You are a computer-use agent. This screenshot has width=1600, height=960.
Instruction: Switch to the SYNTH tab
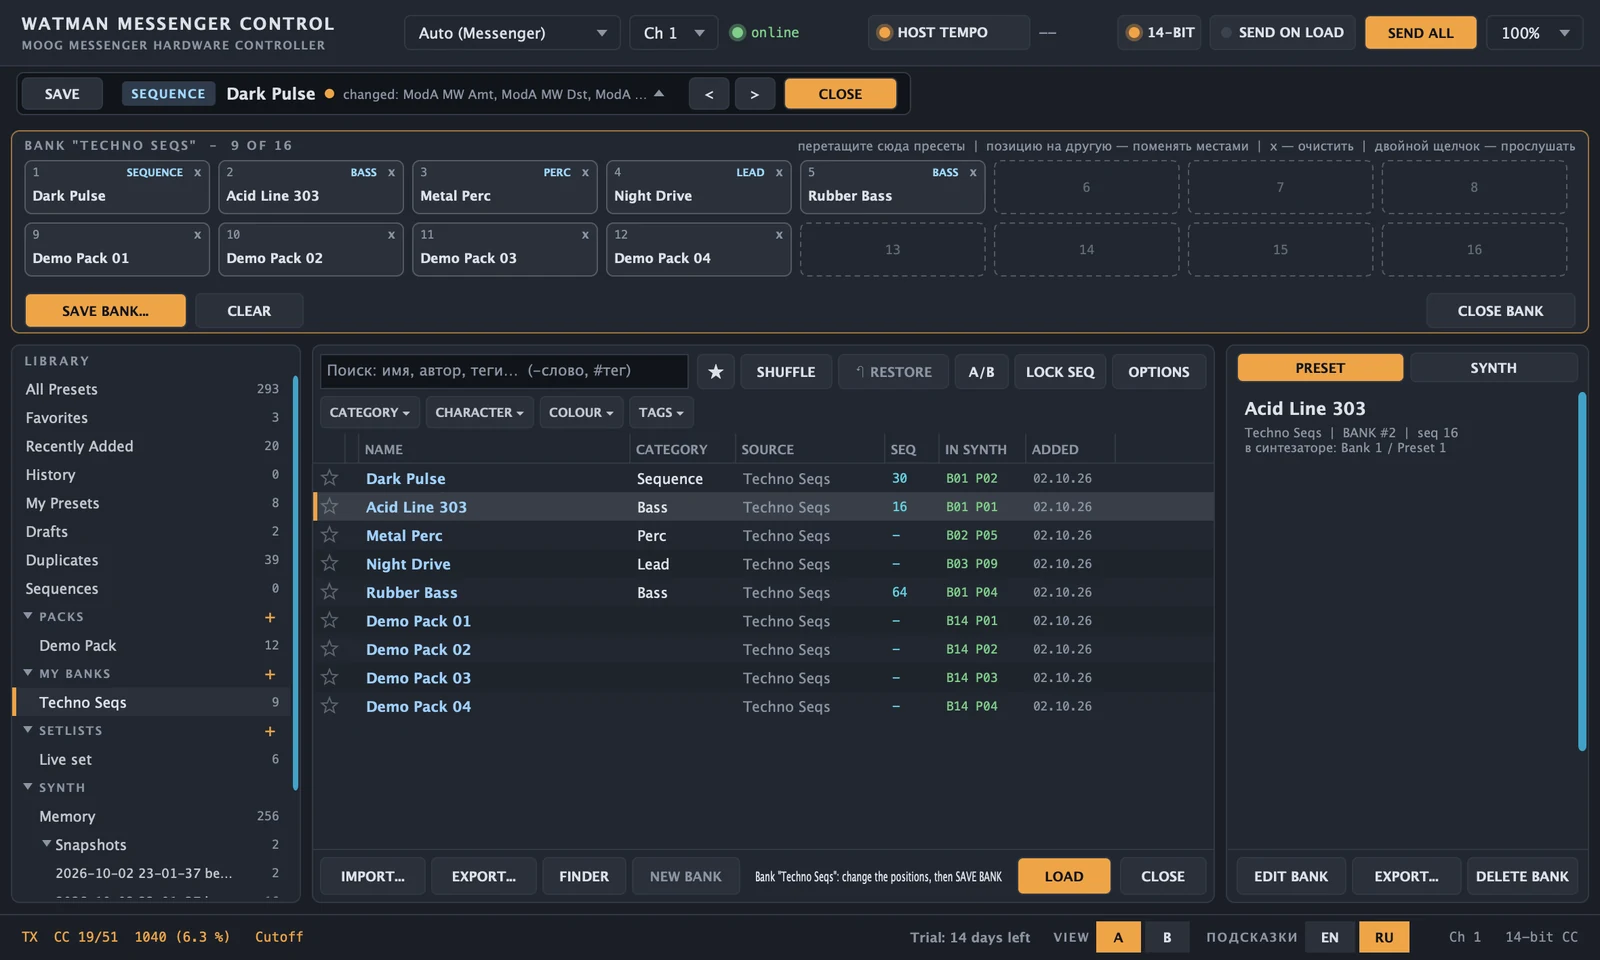click(x=1493, y=368)
